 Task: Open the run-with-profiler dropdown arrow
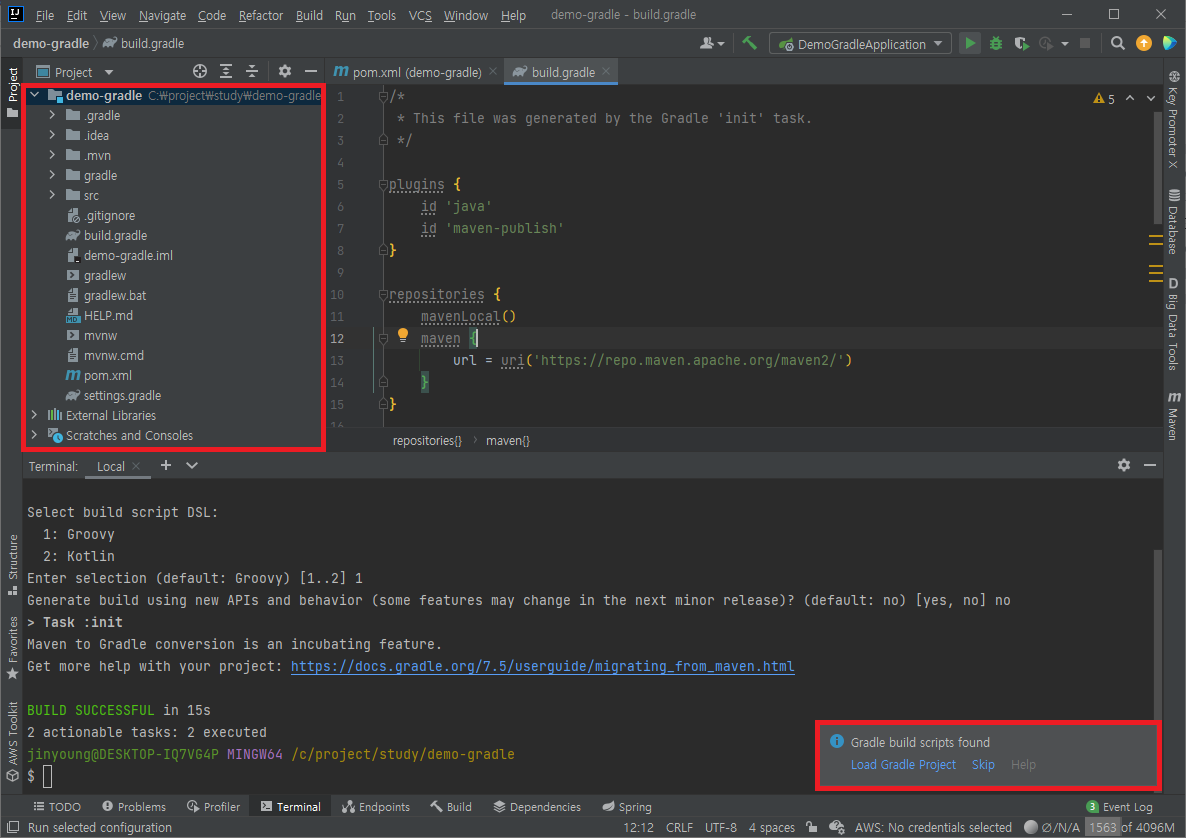[1065, 44]
